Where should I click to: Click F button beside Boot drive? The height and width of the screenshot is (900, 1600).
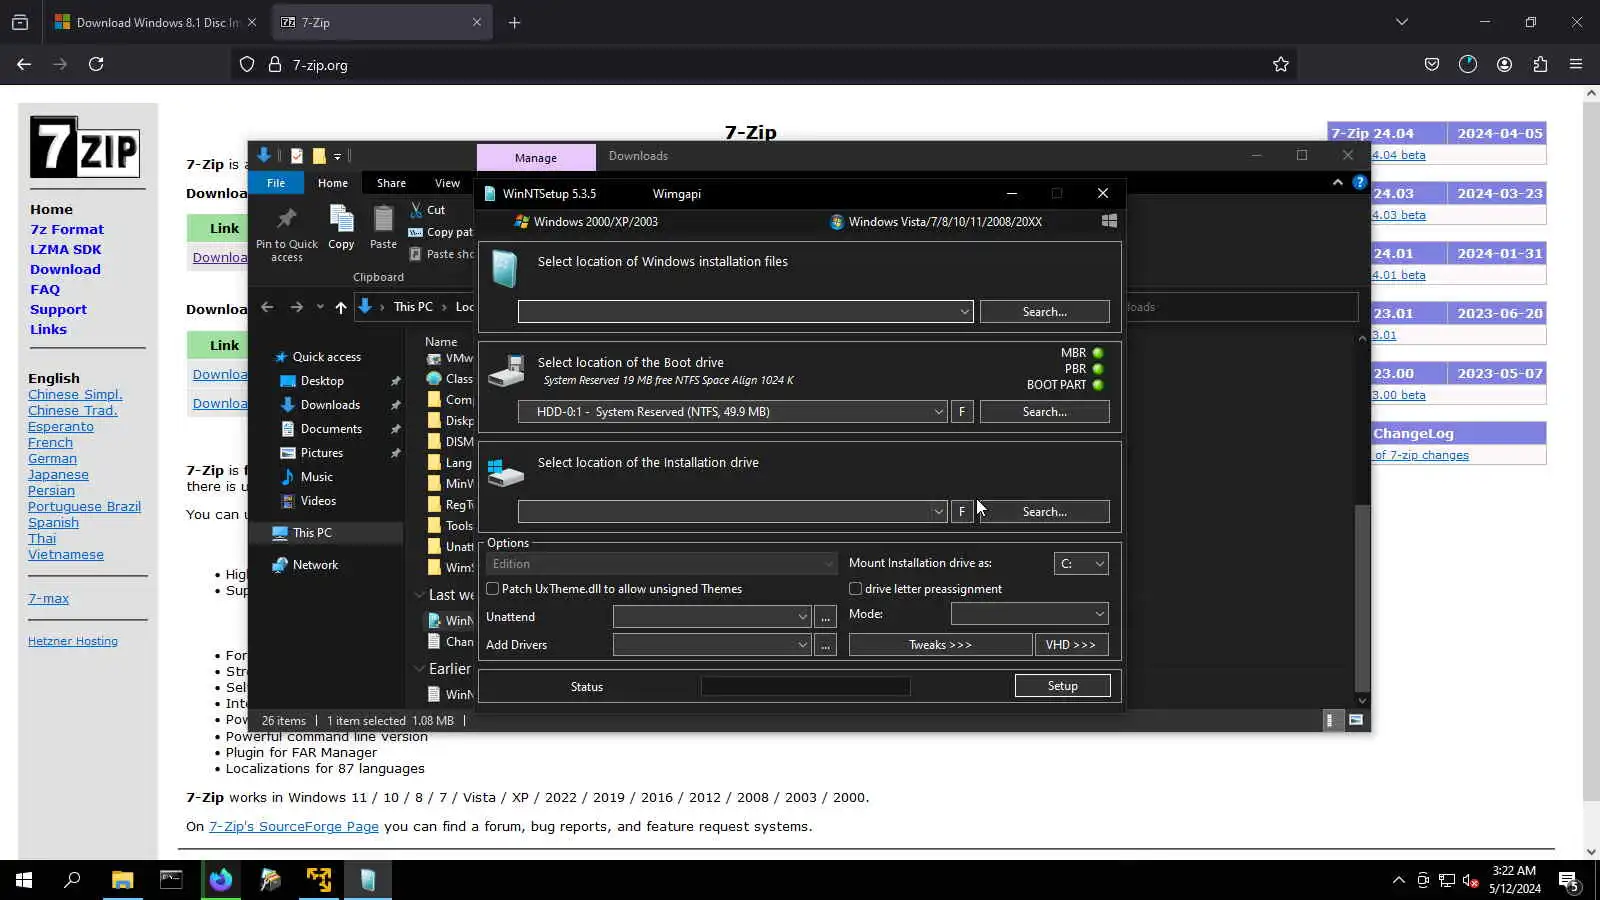pos(962,412)
